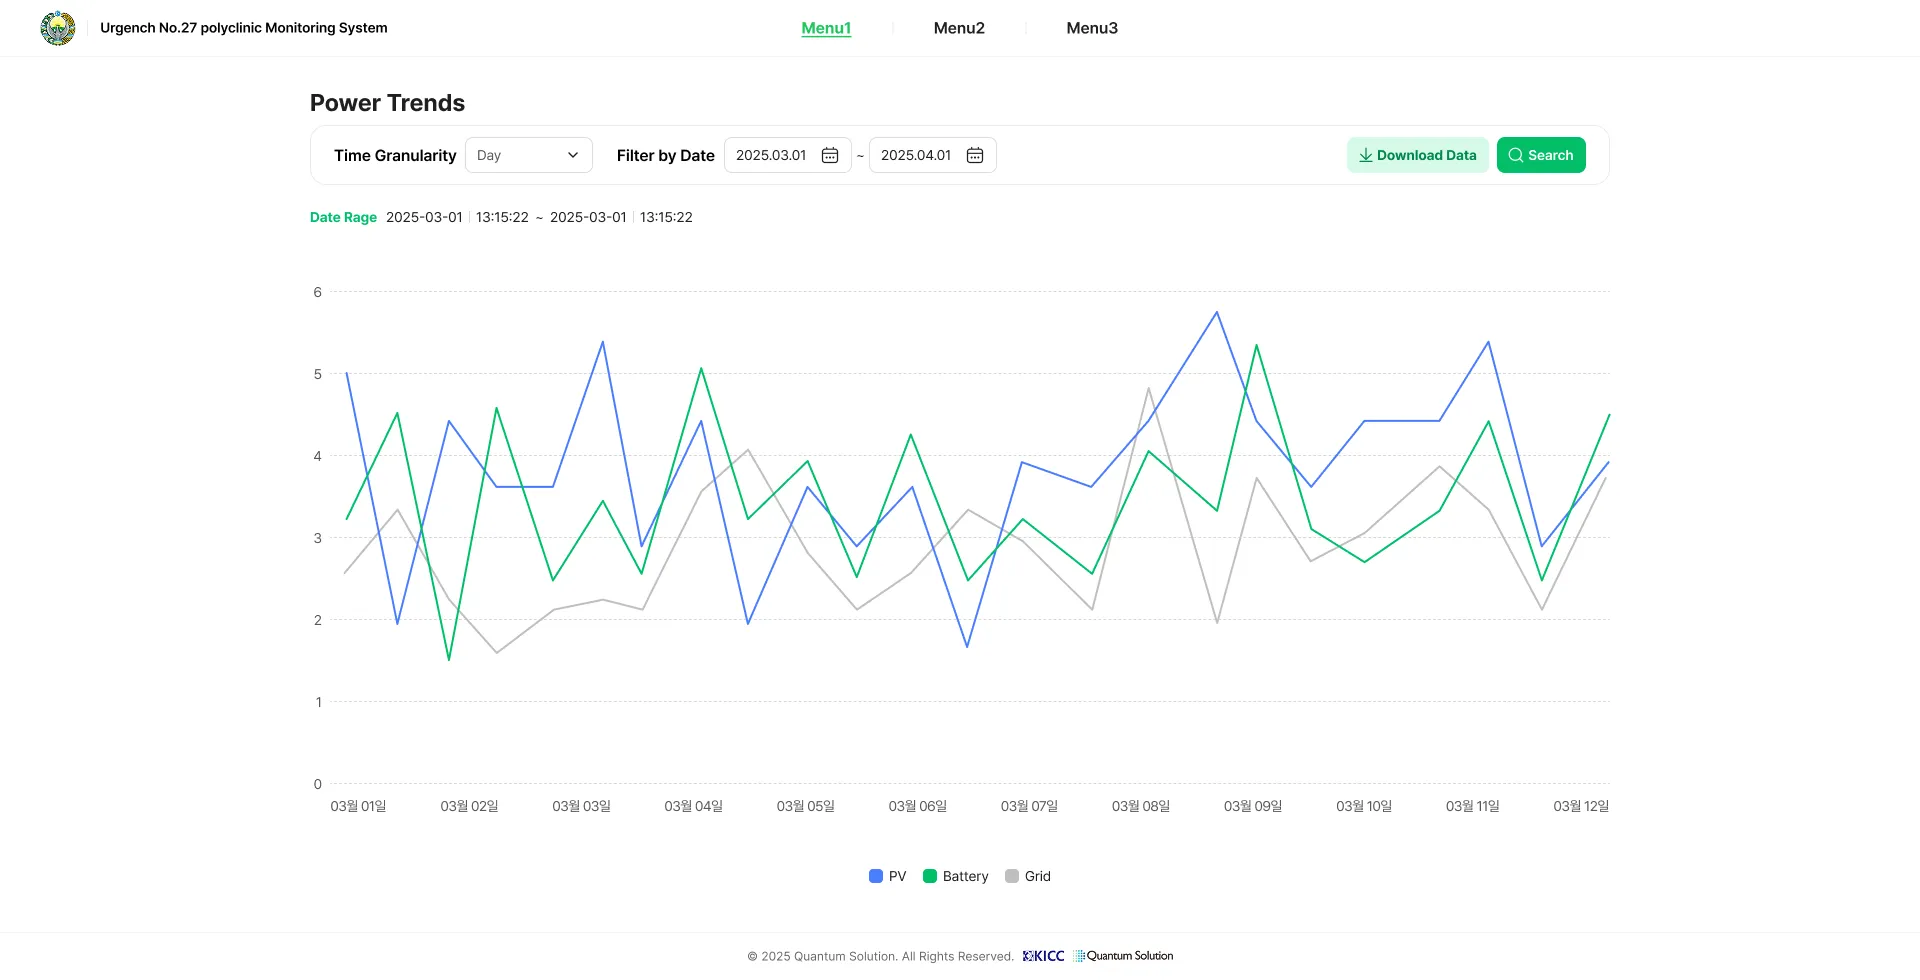Click Urgench No.27 polyclinic Monitoring System title

pyautogui.click(x=244, y=28)
